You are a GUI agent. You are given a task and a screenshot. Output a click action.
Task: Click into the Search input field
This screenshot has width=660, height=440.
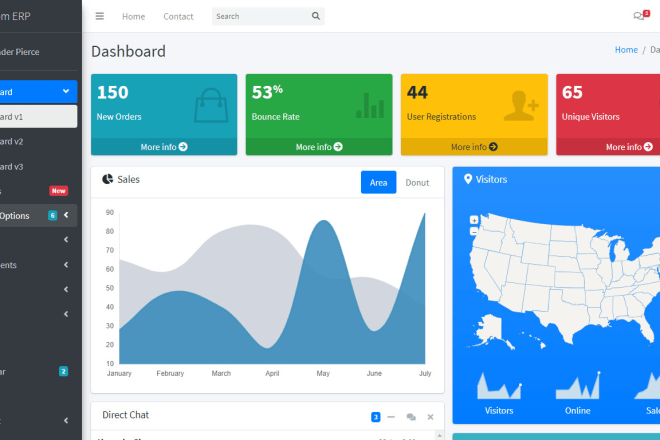[x=261, y=16]
